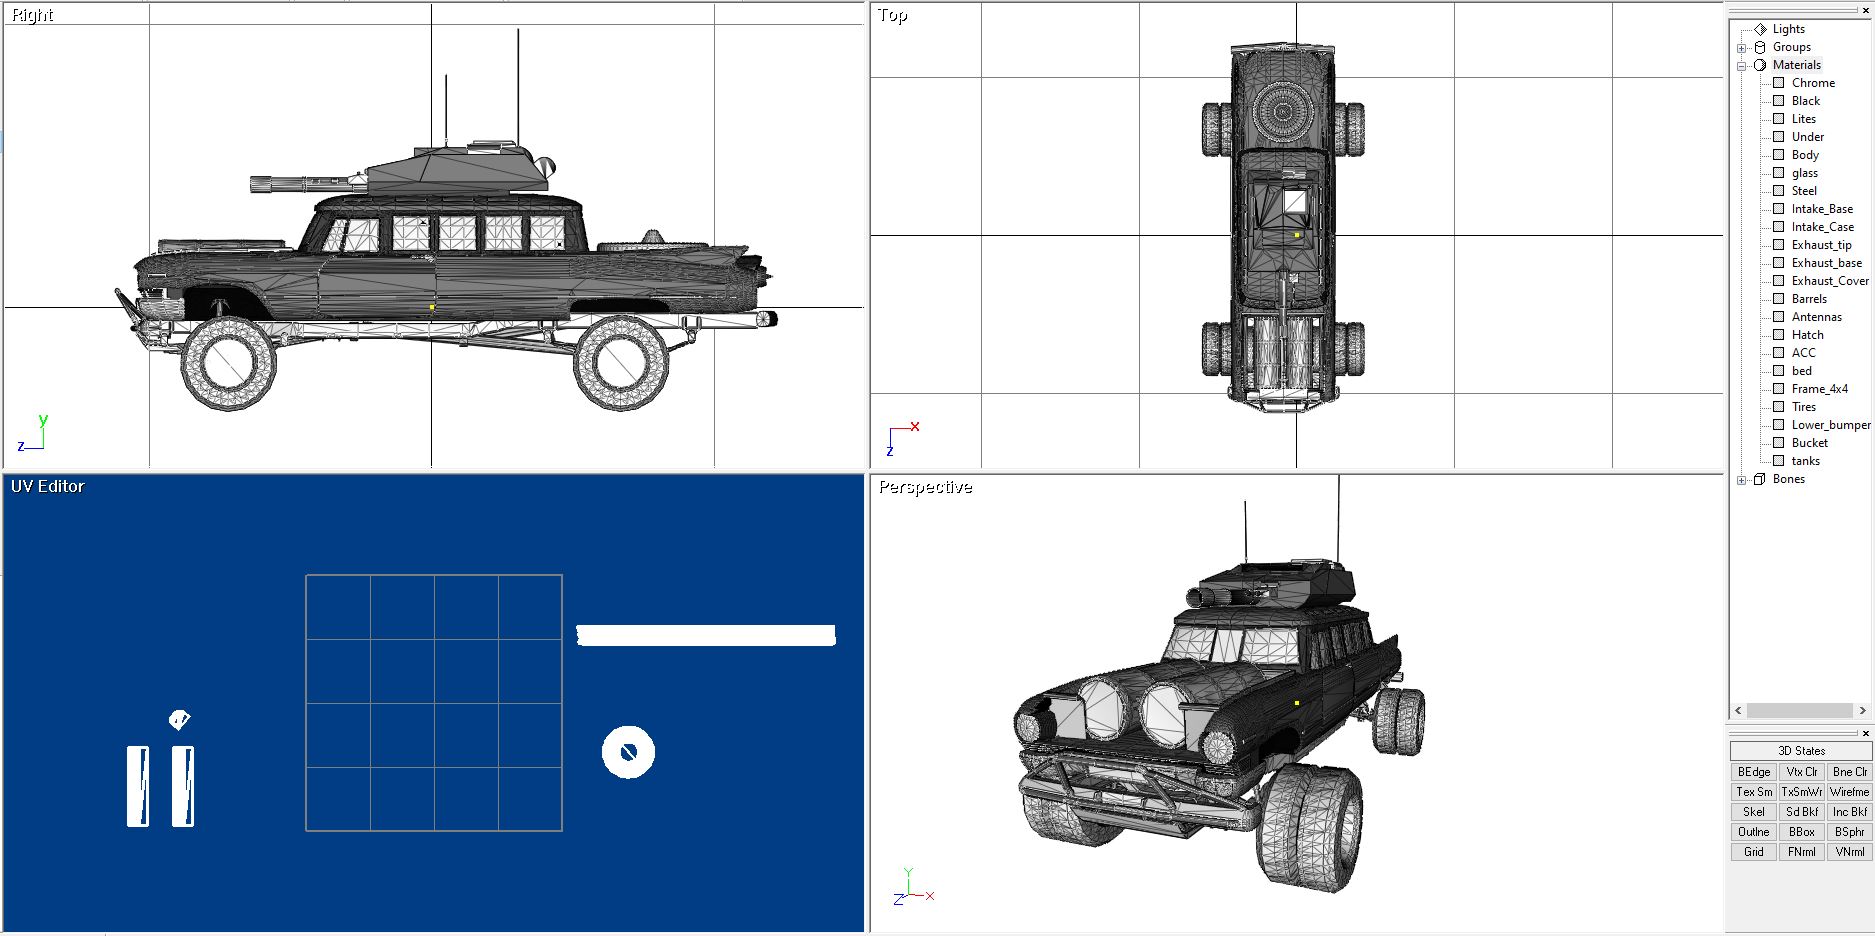This screenshot has height=936, width=1875.
Task: Select the Exhaust_tip material entry
Action: click(1821, 245)
